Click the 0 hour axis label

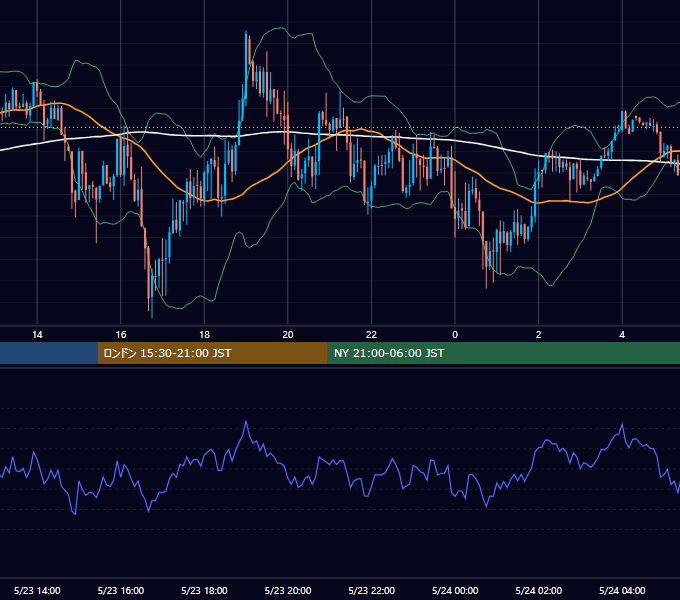click(455, 335)
